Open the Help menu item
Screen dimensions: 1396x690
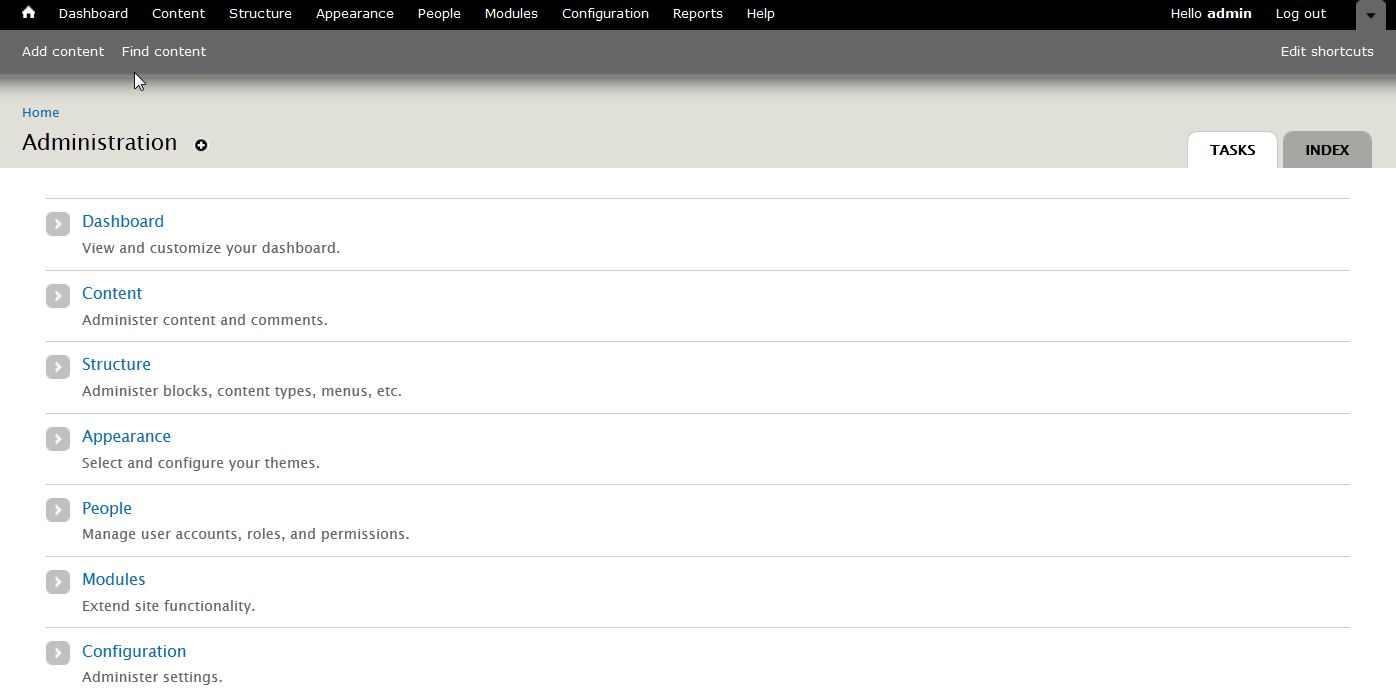[760, 14]
